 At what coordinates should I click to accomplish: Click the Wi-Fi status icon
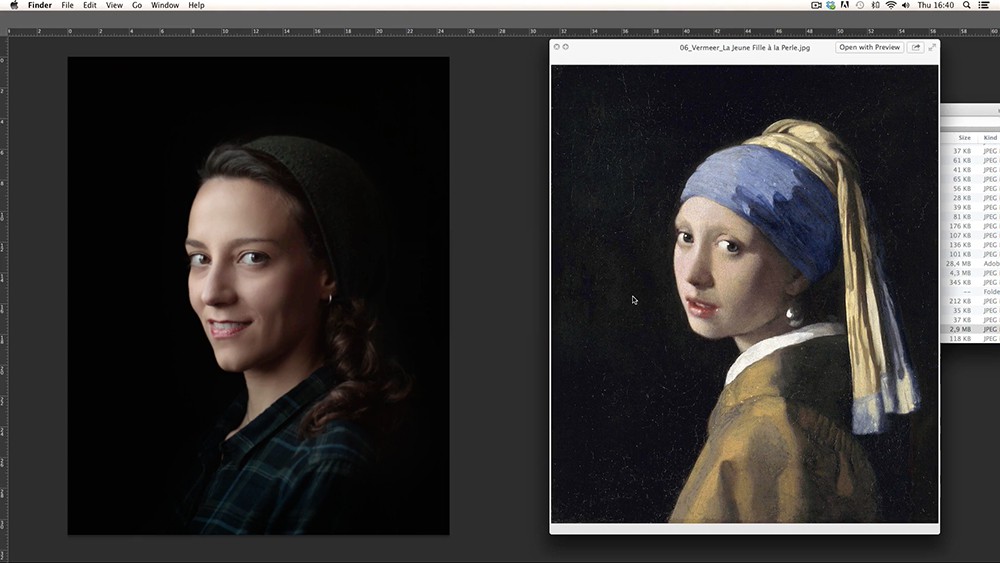pos(891,5)
